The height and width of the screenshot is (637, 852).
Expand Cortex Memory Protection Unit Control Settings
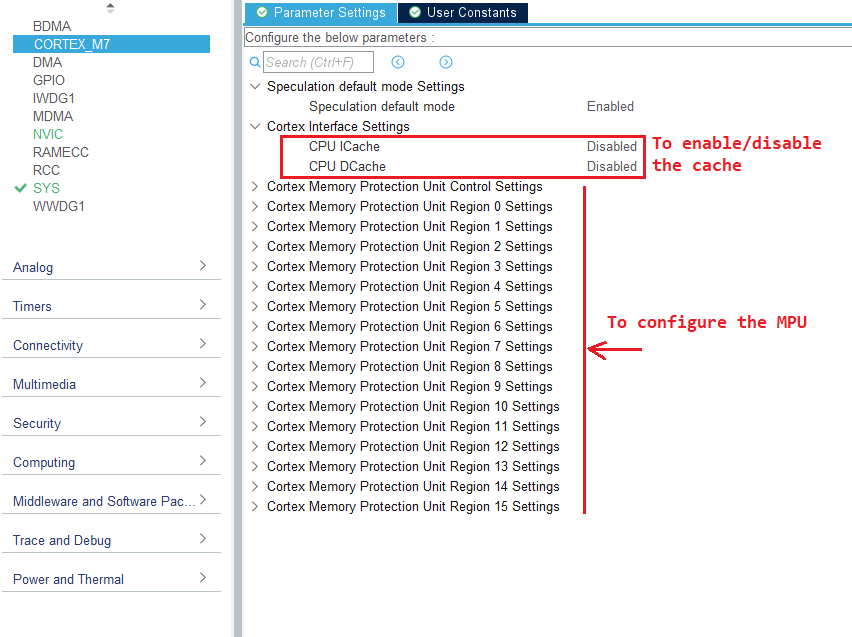pyautogui.click(x=254, y=186)
